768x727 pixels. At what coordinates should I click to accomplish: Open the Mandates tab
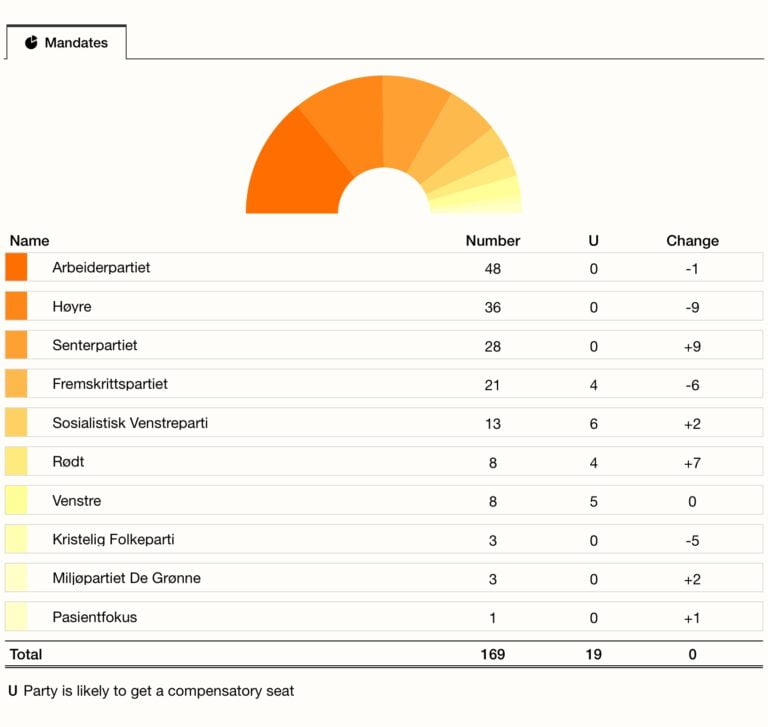(66, 43)
